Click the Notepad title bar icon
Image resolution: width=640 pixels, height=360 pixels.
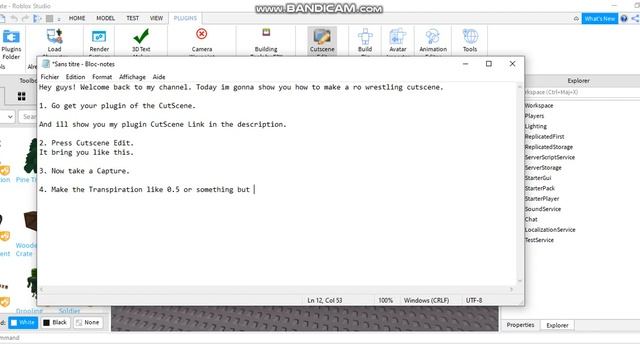point(46,64)
